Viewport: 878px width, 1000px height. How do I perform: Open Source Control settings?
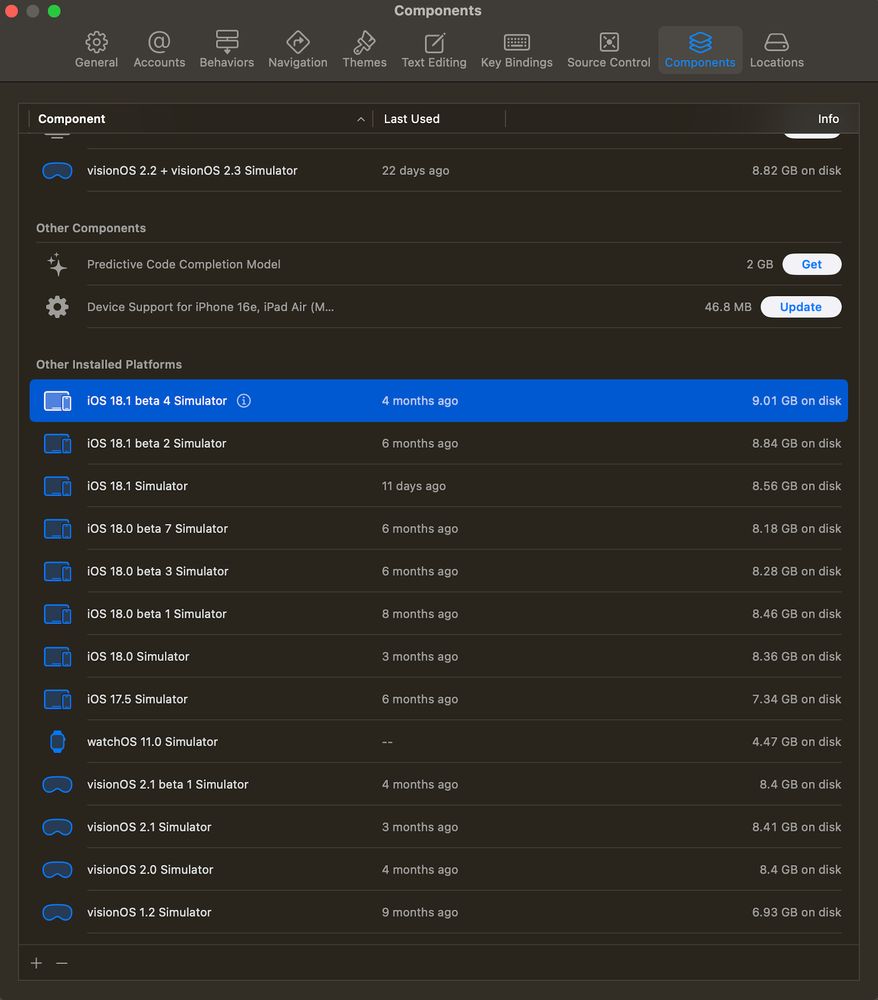tap(609, 50)
